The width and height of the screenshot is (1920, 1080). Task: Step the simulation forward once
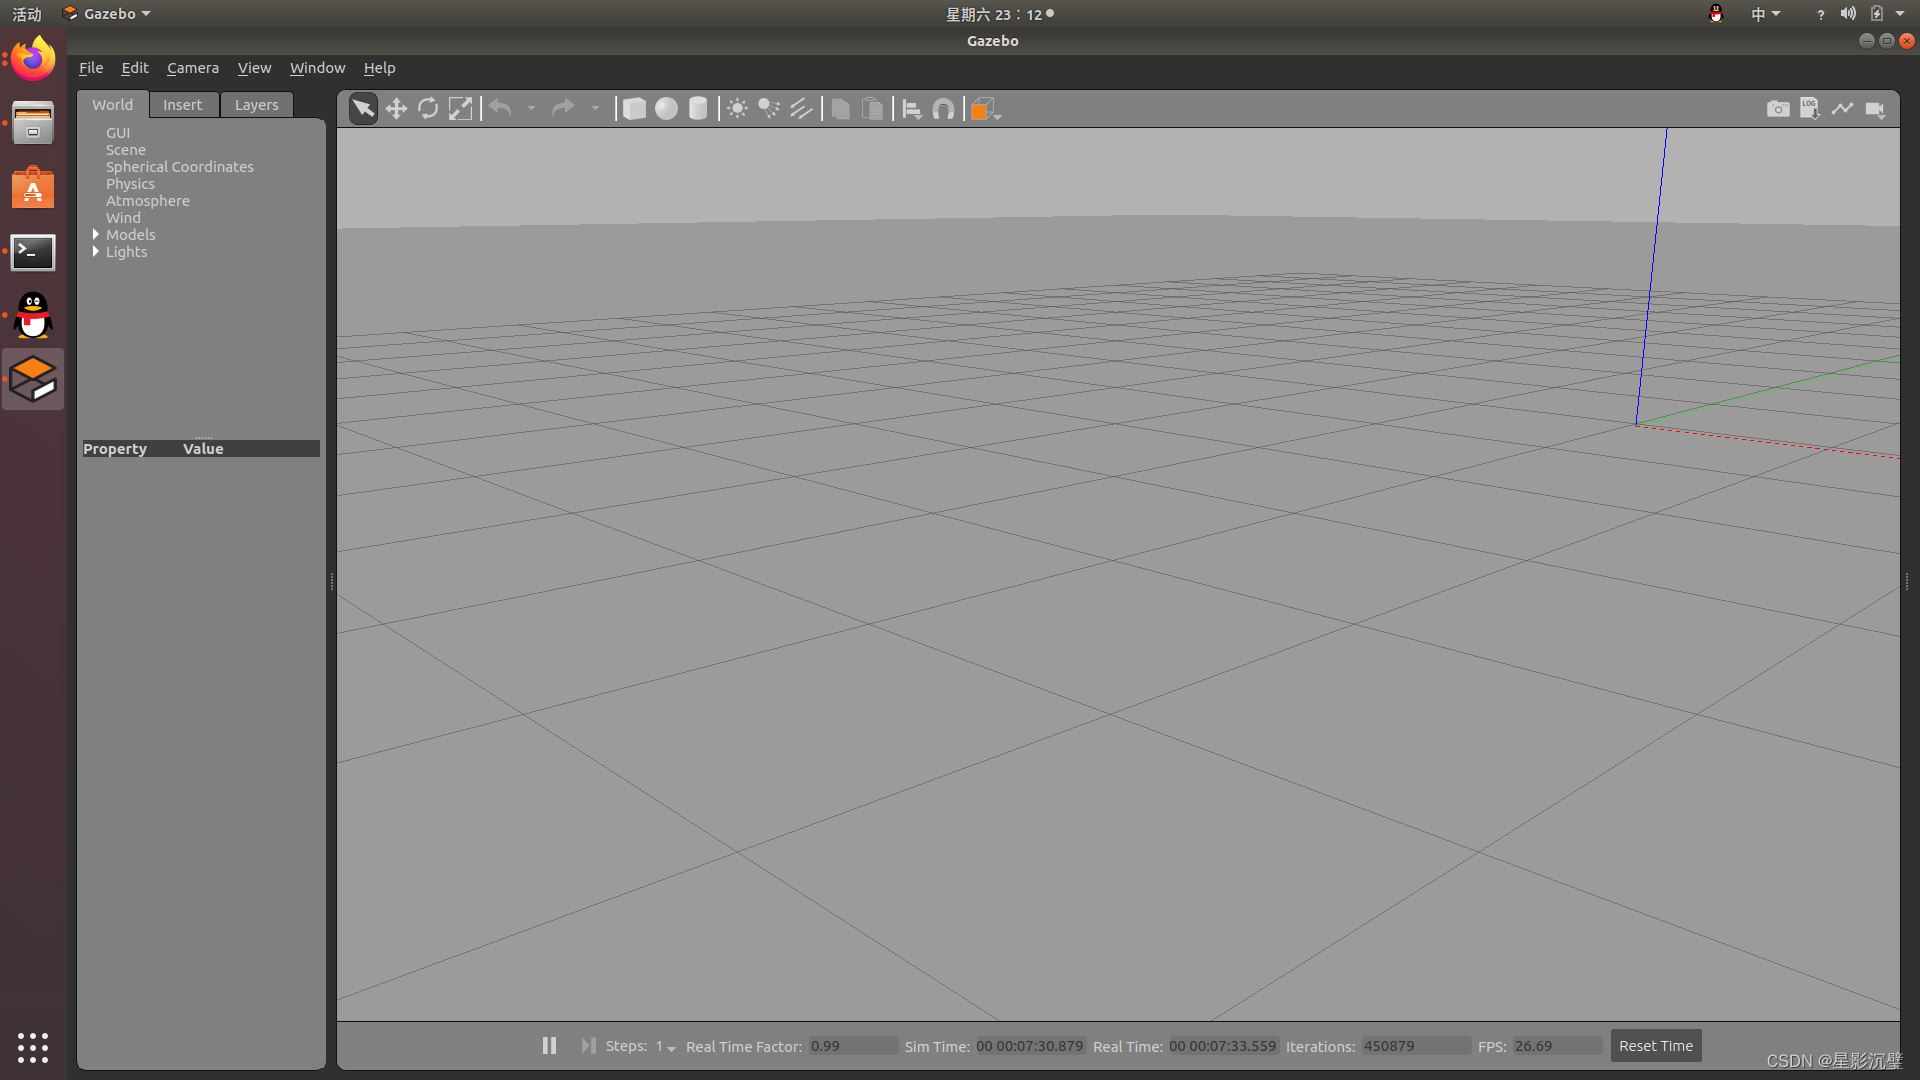588,1045
